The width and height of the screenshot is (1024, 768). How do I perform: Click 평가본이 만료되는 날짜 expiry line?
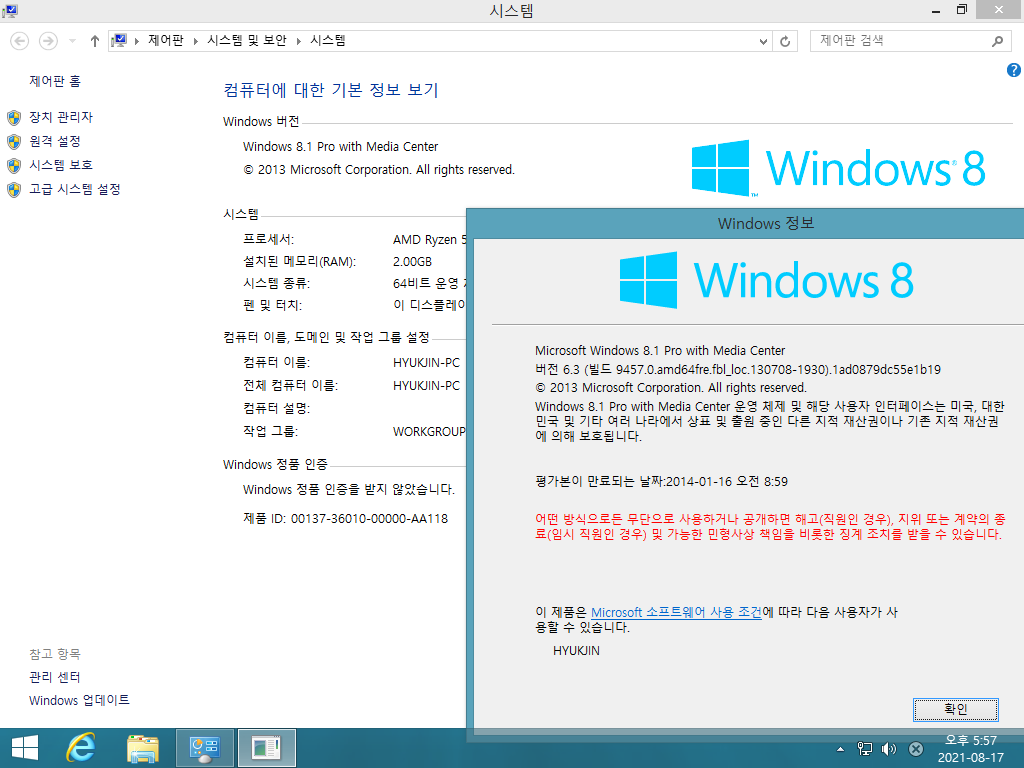coord(661,481)
